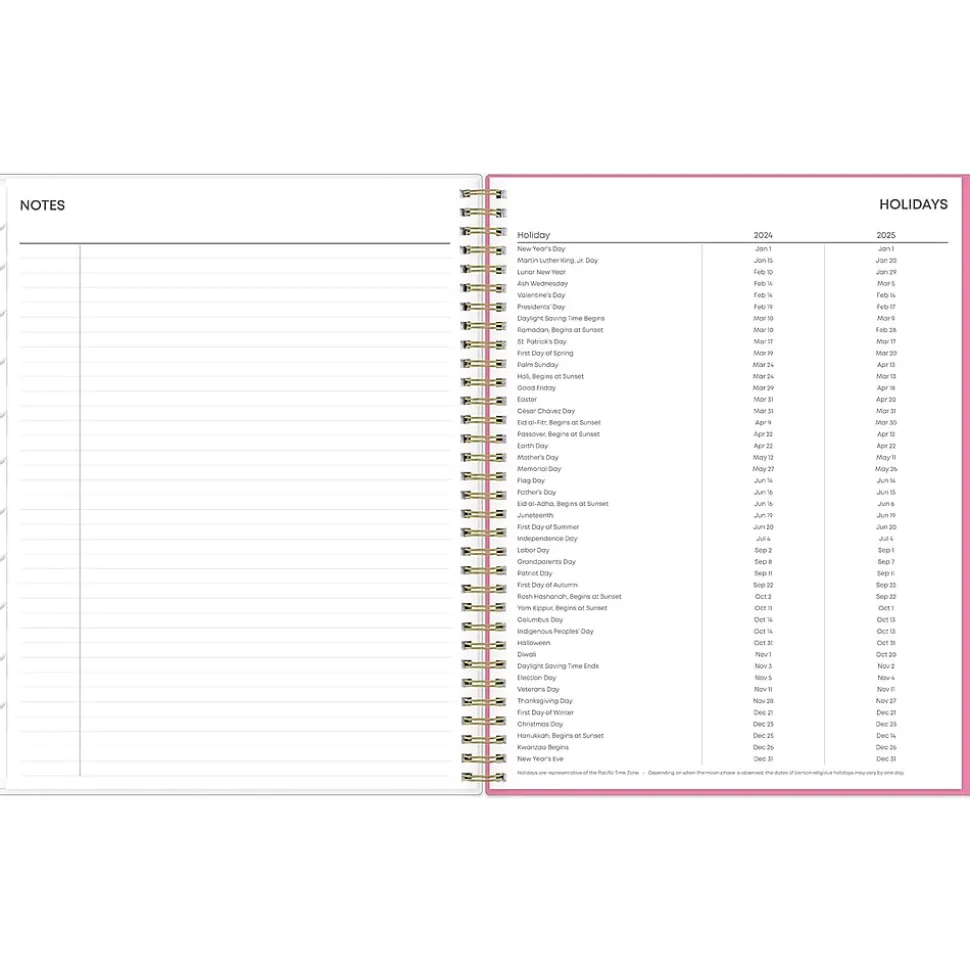Click the Juneteenth holiday entry
970x971 pixels.
534,516
